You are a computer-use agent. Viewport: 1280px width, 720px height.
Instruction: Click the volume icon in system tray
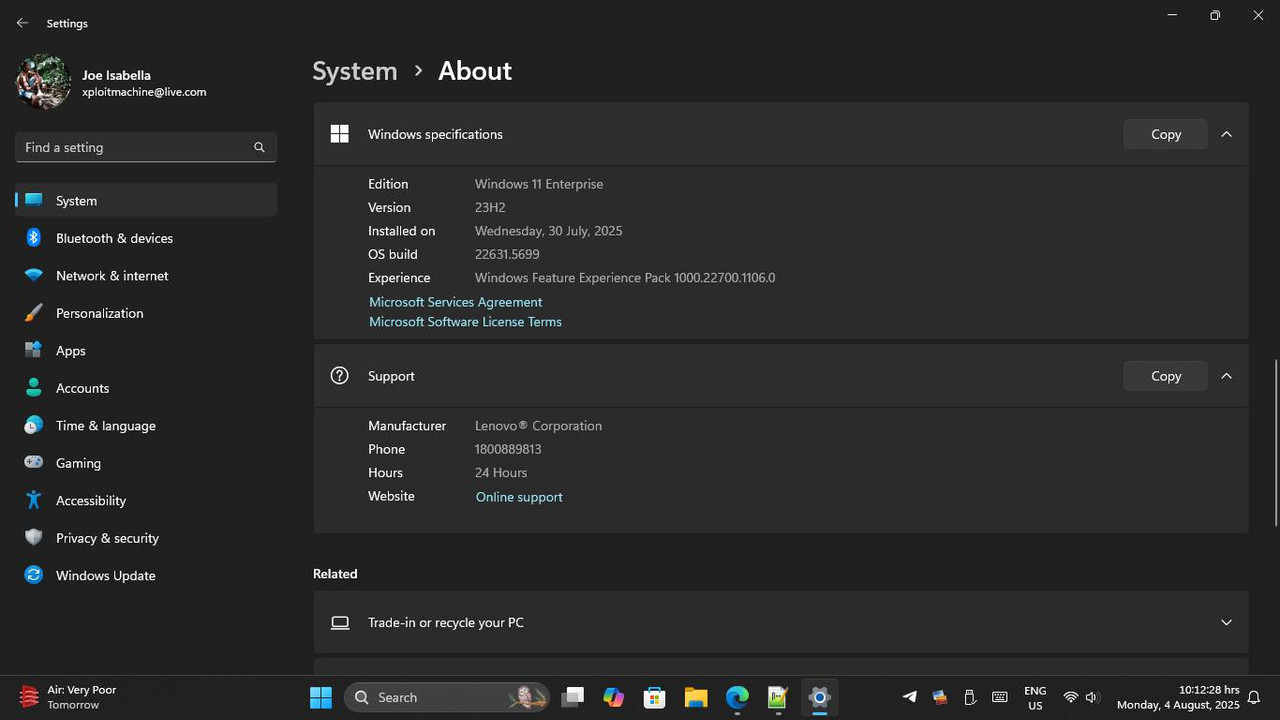tap(1092, 697)
